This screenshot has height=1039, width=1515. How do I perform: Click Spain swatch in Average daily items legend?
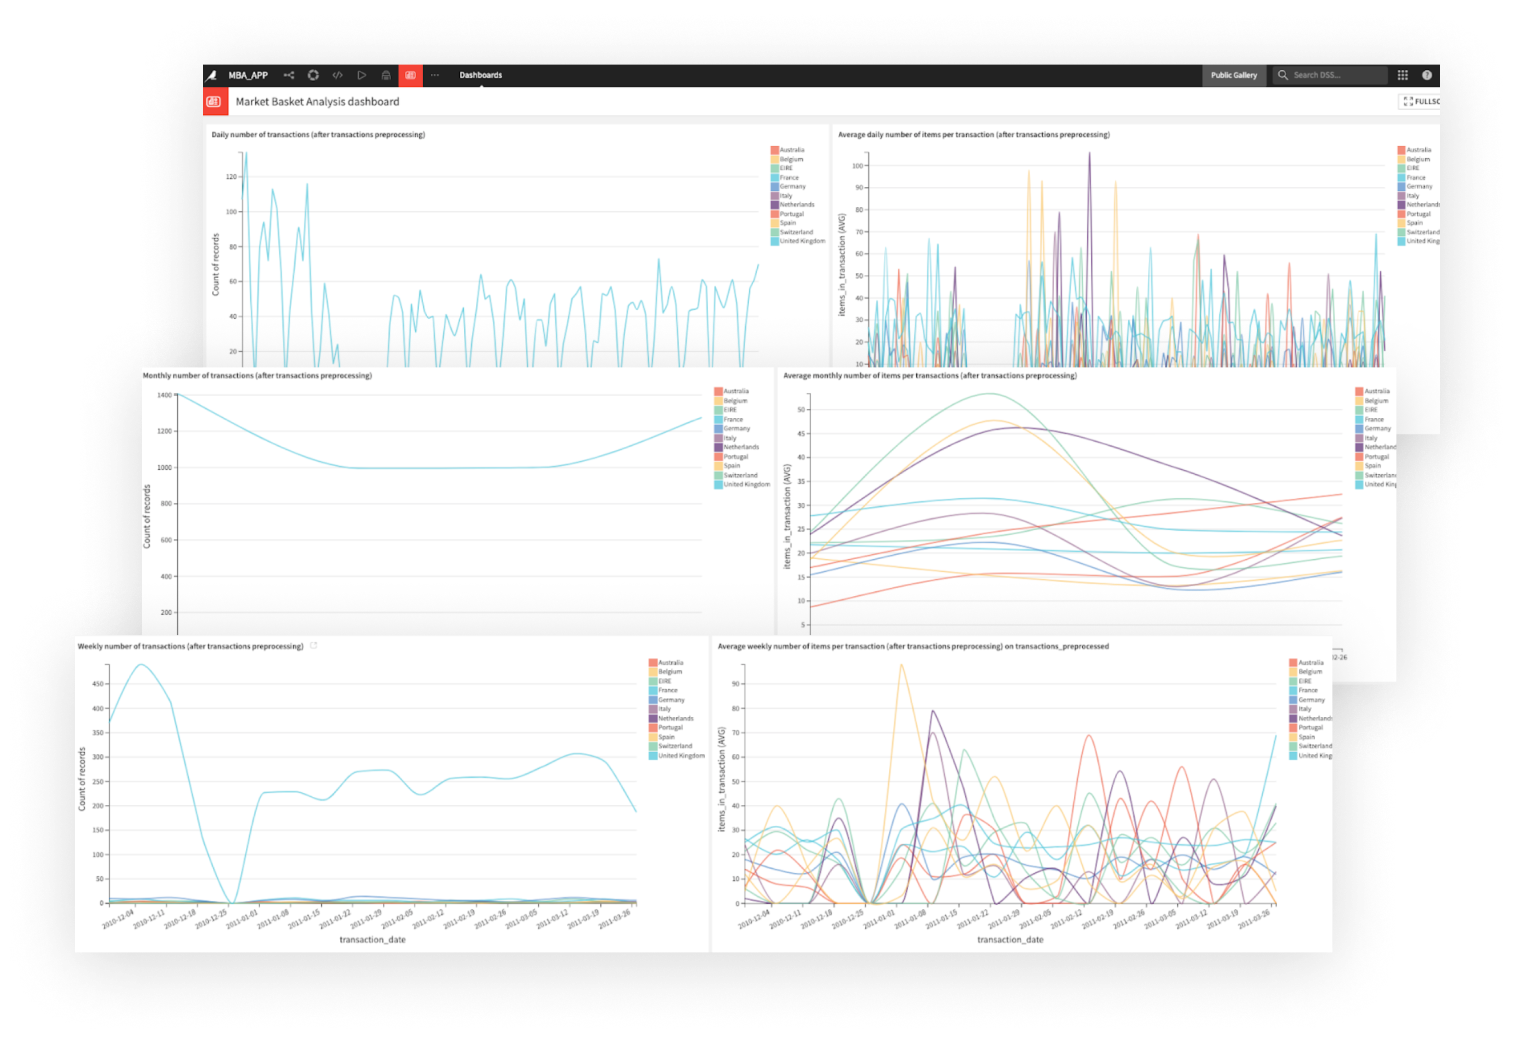[1402, 223]
